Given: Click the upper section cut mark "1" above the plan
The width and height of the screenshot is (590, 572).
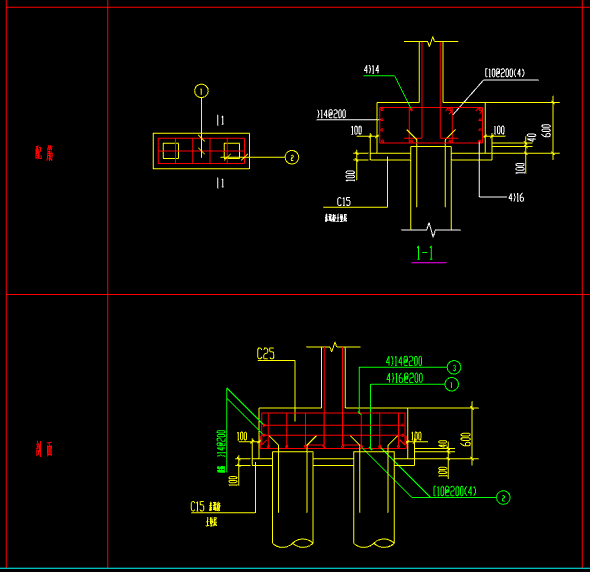Looking at the screenshot, I should click(220, 120).
